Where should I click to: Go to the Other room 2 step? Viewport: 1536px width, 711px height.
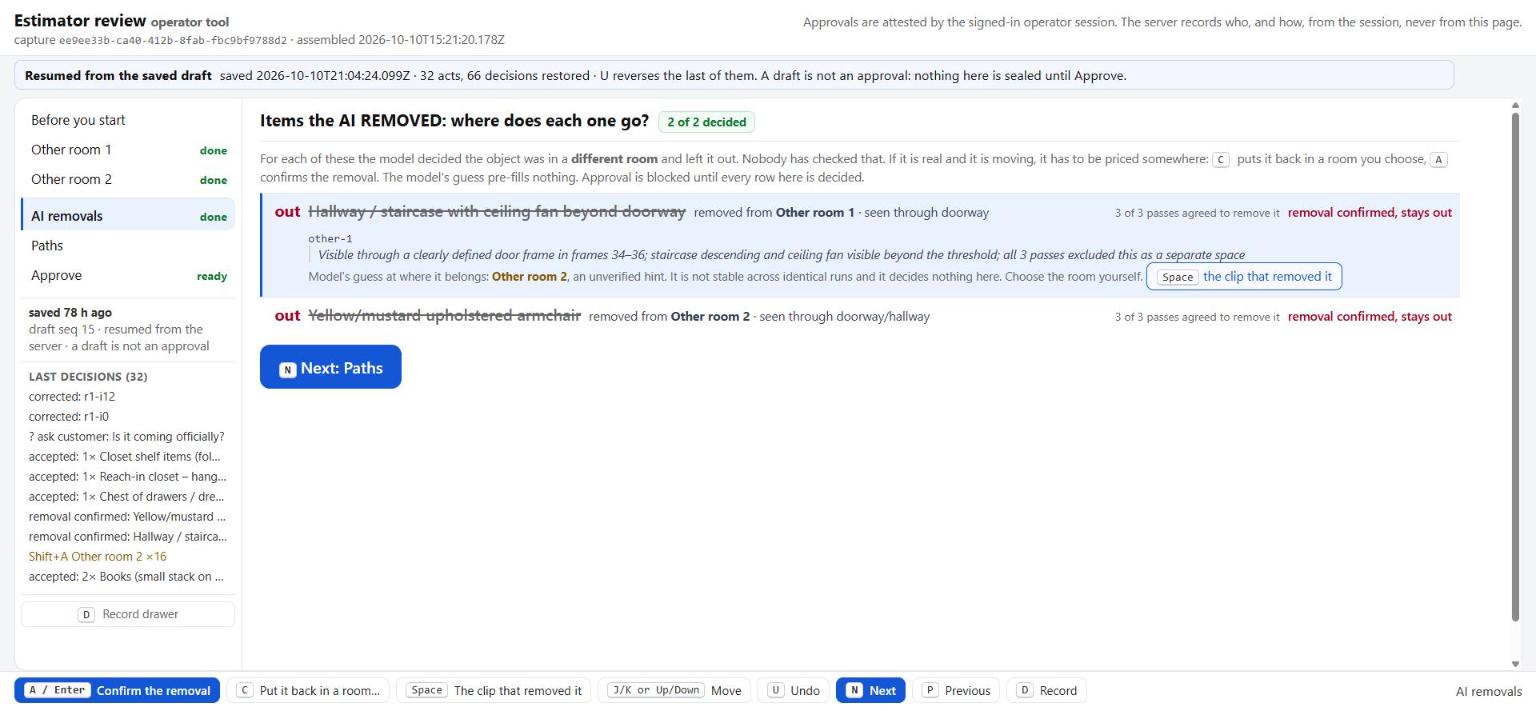click(128, 180)
